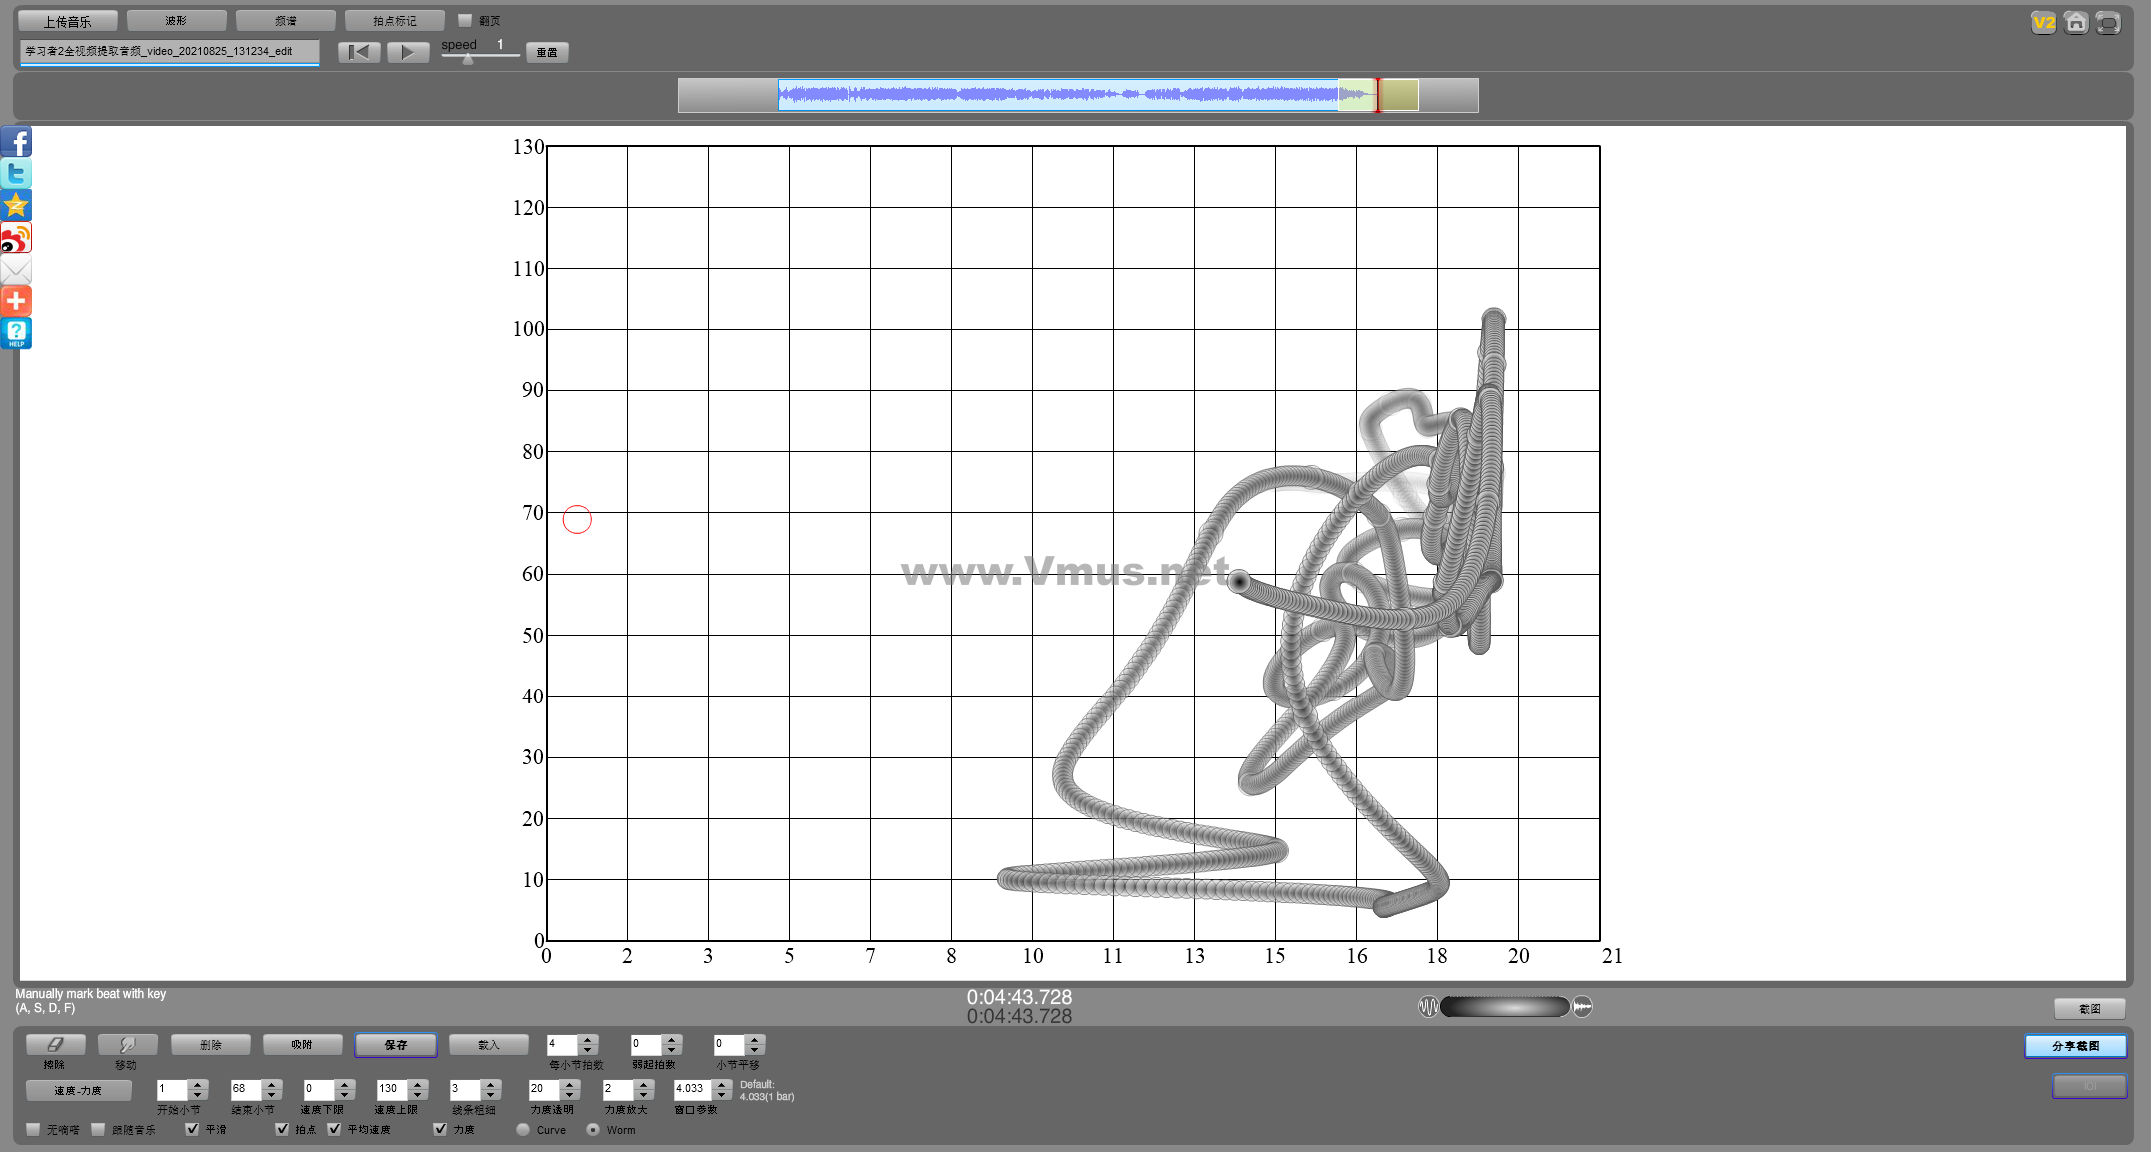Click the Twitter share icon
Image resolution: width=2151 pixels, height=1152 pixels.
click(16, 174)
